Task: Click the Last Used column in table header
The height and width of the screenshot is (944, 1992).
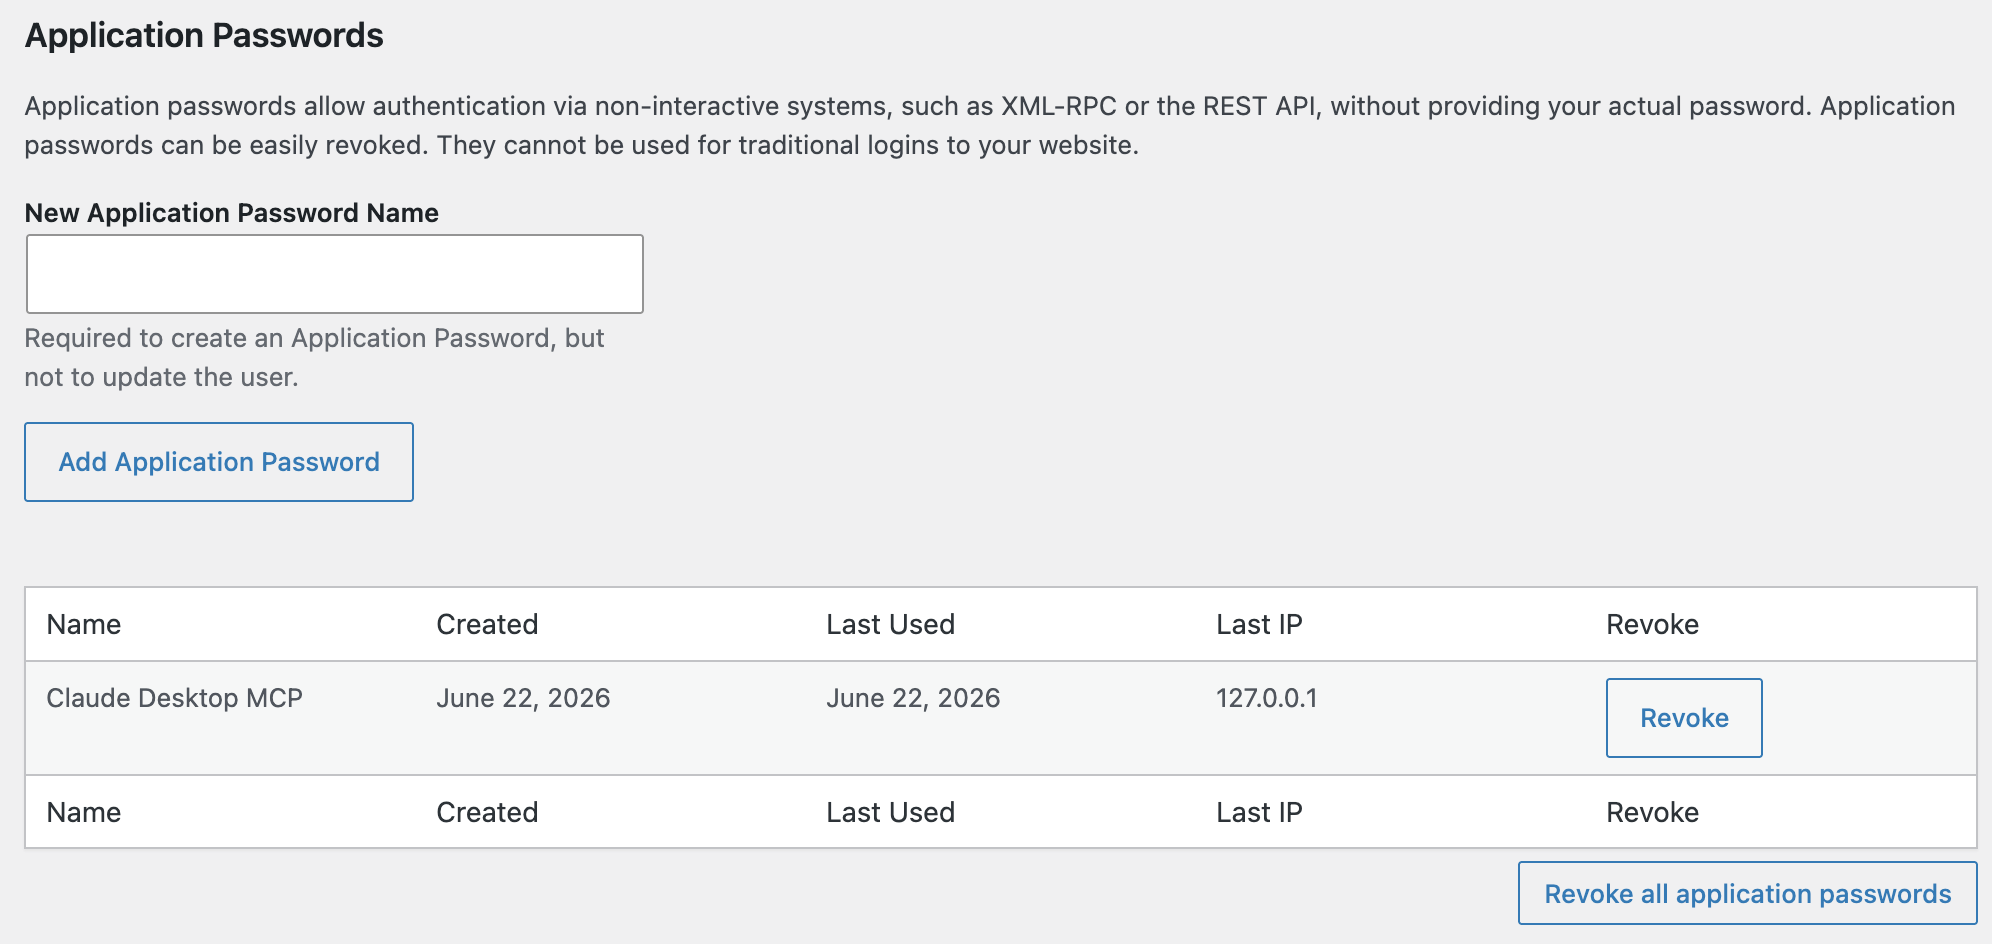Action: [890, 624]
